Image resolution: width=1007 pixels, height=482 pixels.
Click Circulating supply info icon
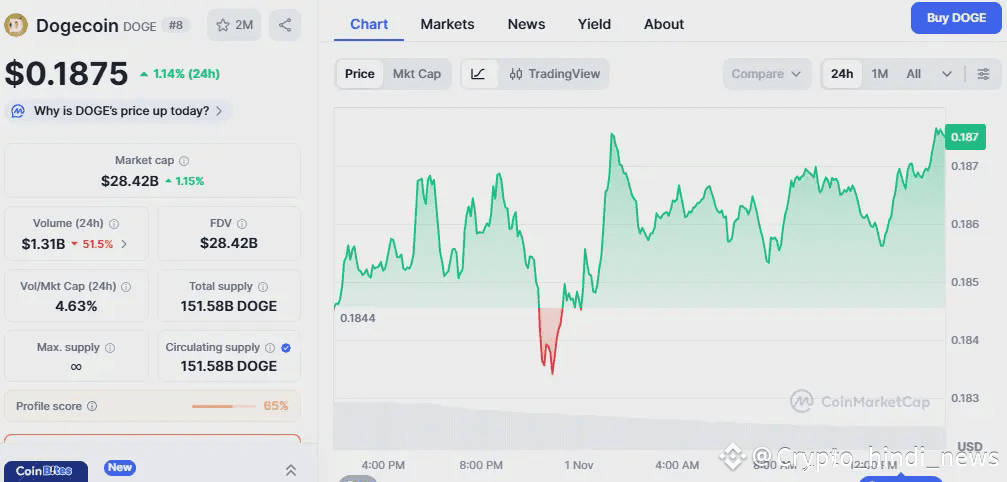[x=270, y=348]
